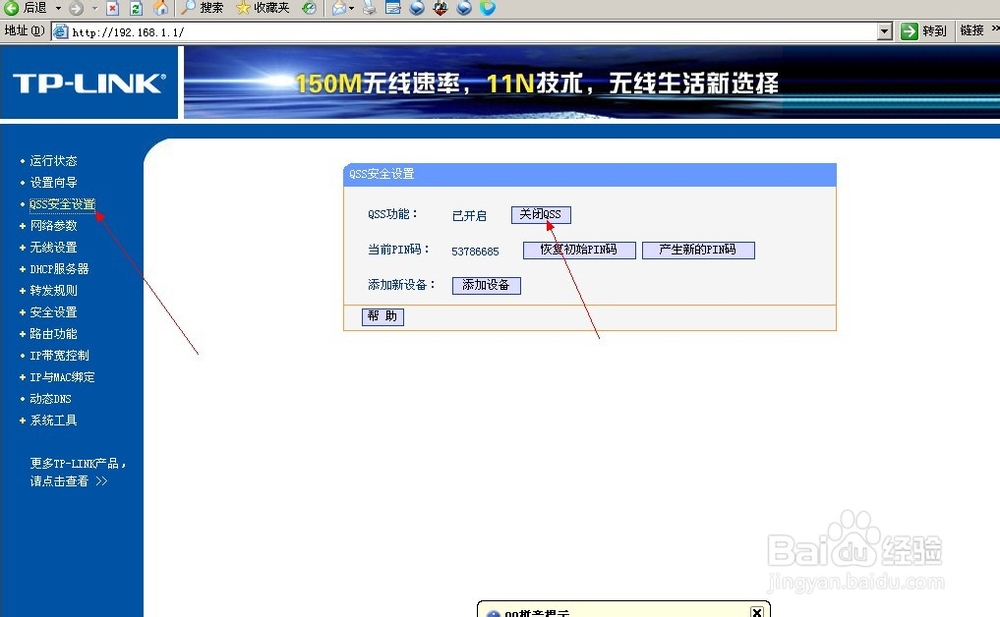The height and width of the screenshot is (617, 1000).
Task: Click the Edit page icon
Action: [x=393, y=8]
